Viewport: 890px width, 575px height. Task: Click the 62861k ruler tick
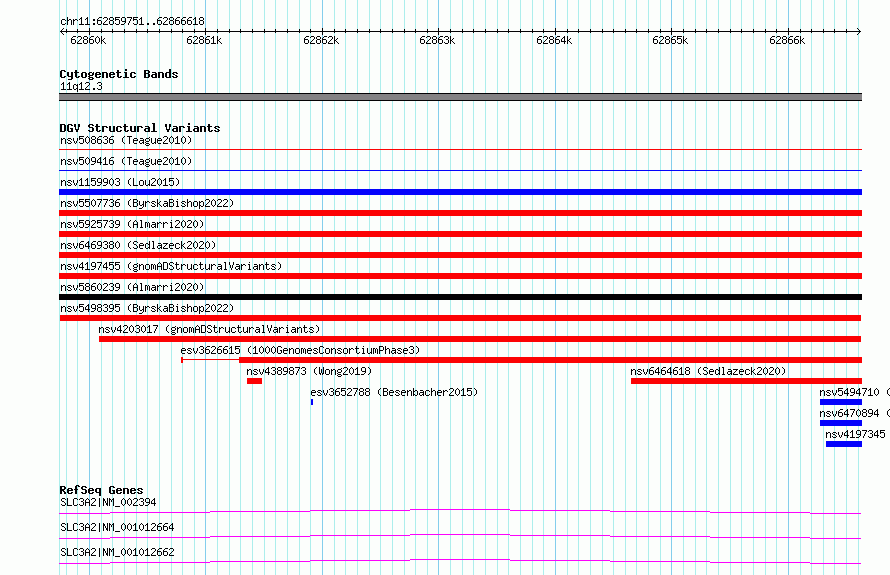(204, 40)
